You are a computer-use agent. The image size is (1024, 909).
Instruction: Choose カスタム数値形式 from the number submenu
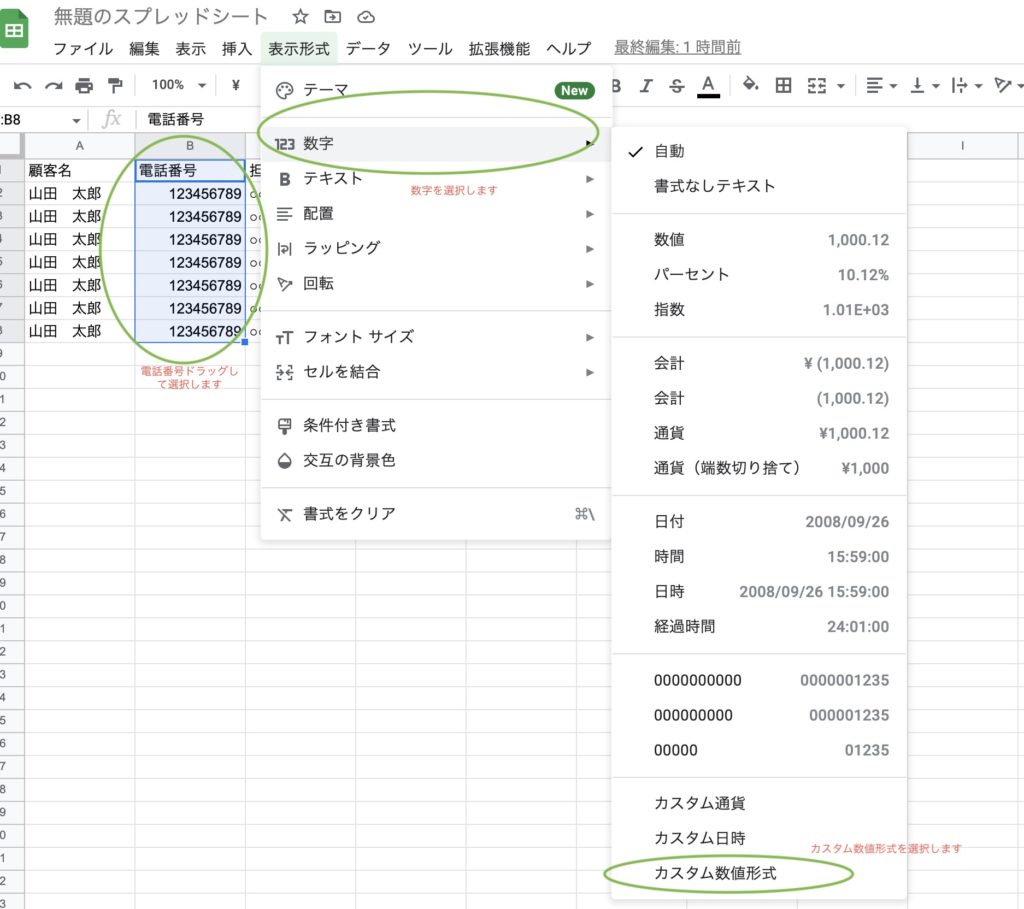pyautogui.click(x=715, y=873)
